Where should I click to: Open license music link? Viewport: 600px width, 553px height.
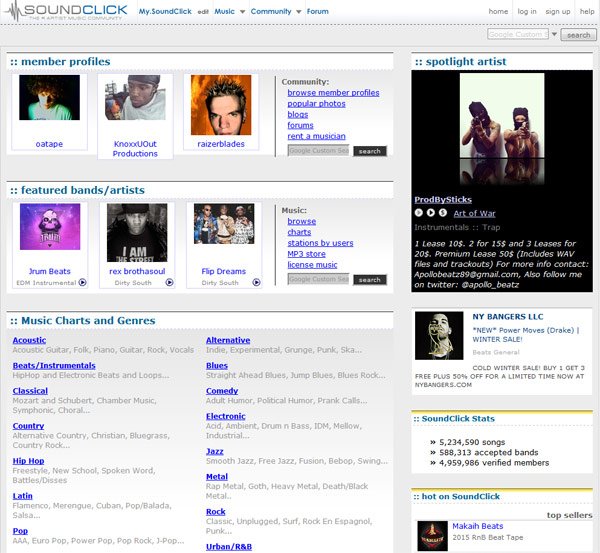312,264
